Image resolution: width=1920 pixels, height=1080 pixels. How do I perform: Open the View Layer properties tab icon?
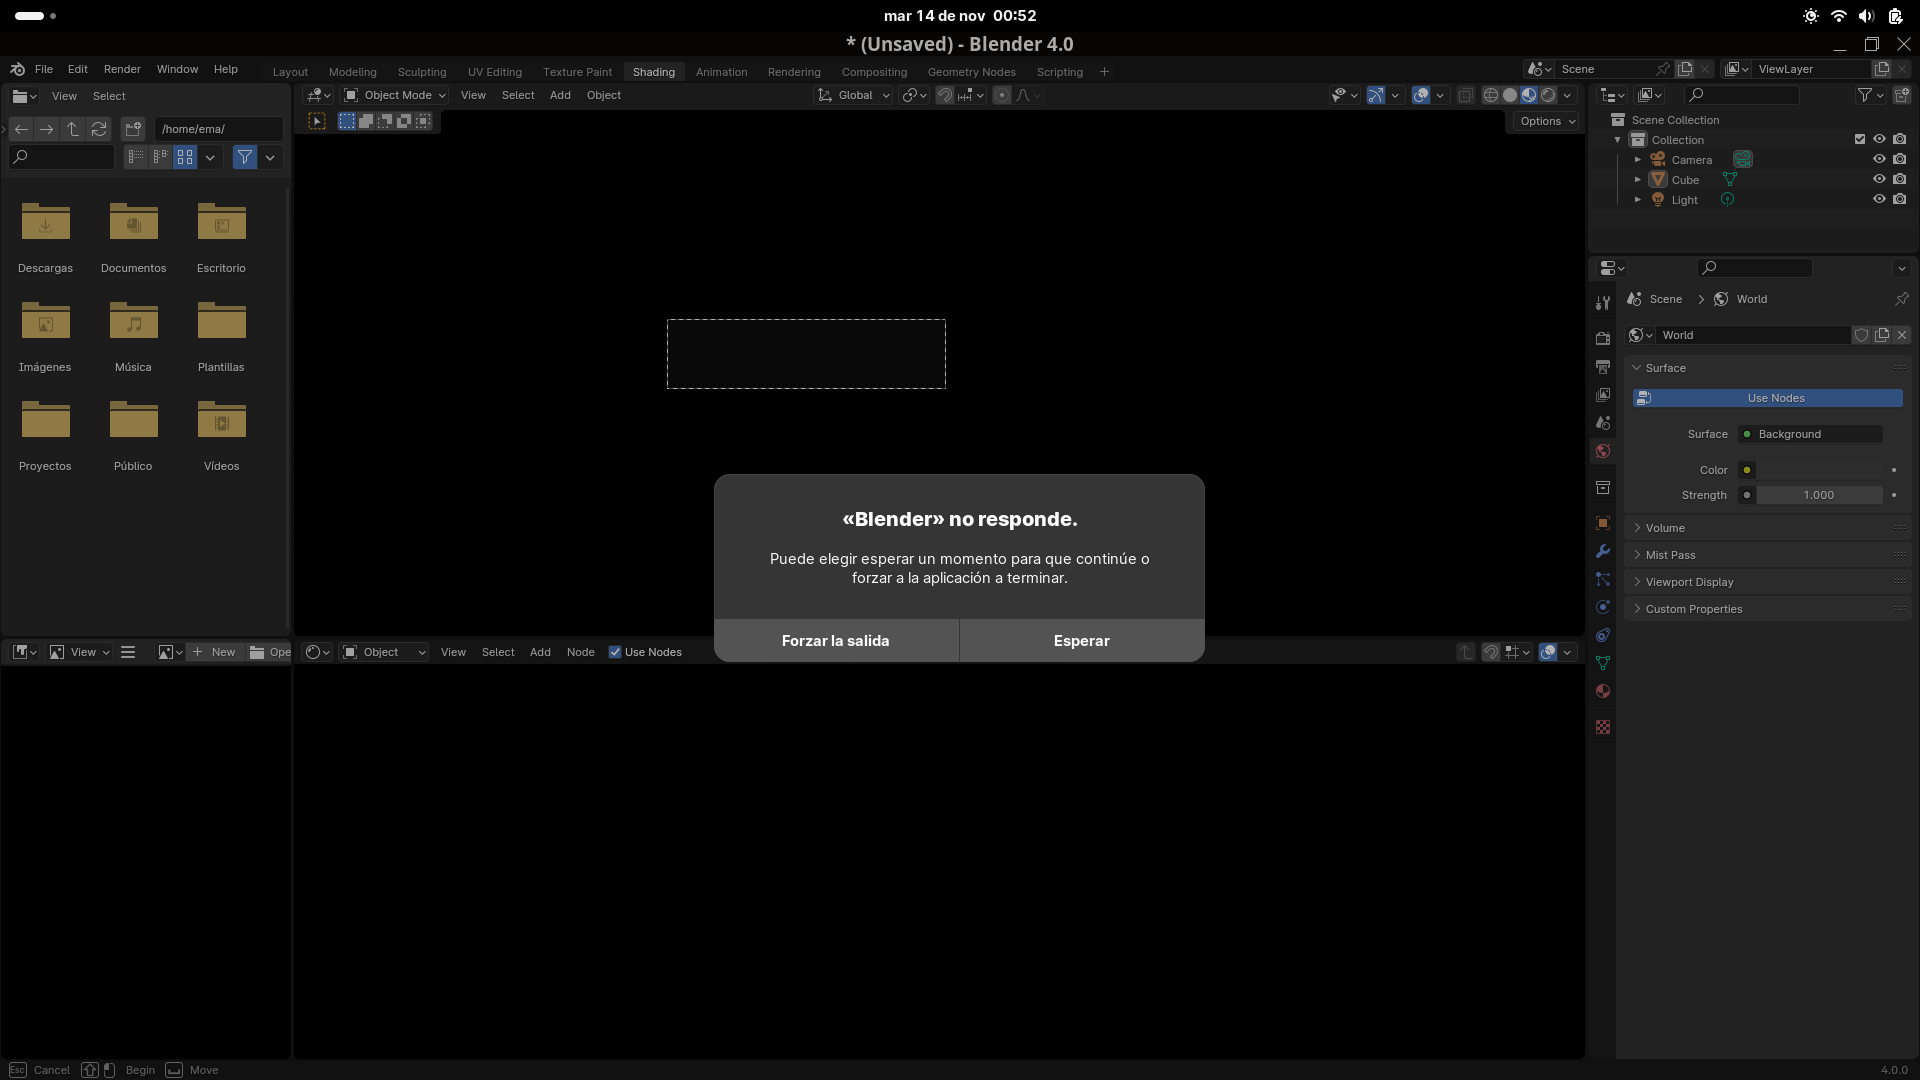pyautogui.click(x=1603, y=395)
